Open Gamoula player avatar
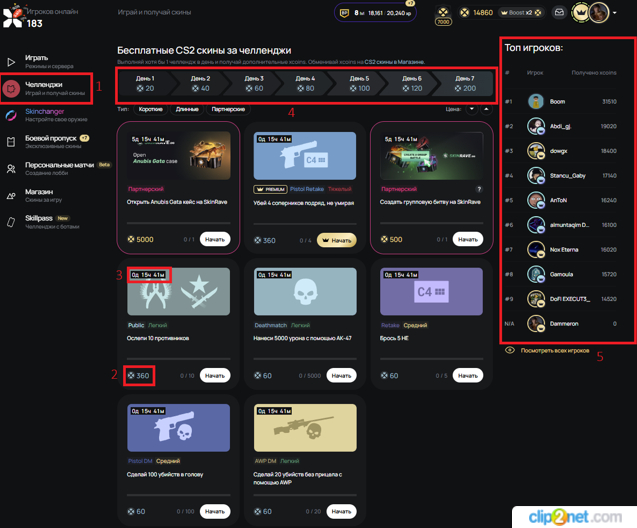637x528 pixels. tap(536, 274)
